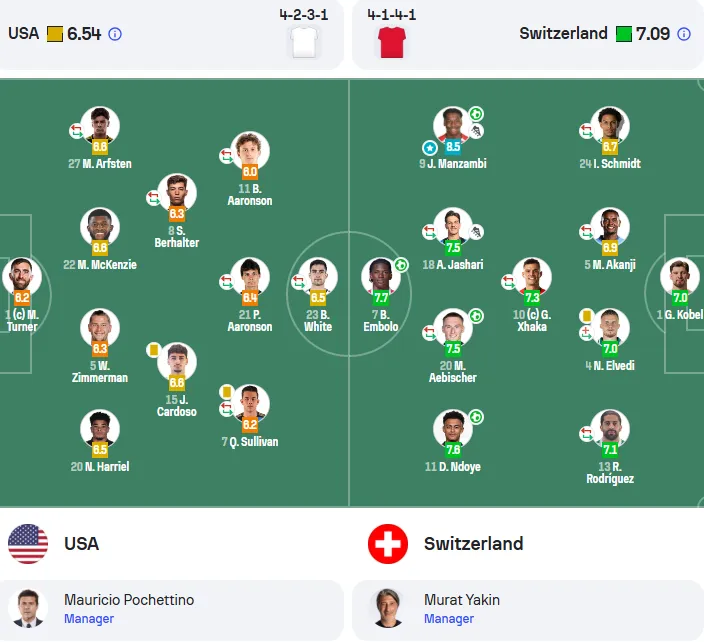
Task: Click the Switzerland flag icon
Action: (388, 544)
